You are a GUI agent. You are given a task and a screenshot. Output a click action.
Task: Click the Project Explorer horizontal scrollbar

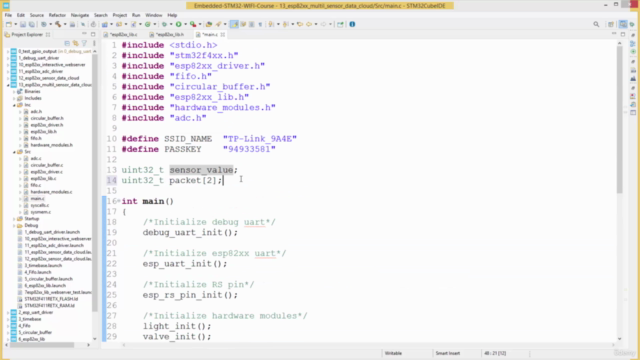pos(42,345)
